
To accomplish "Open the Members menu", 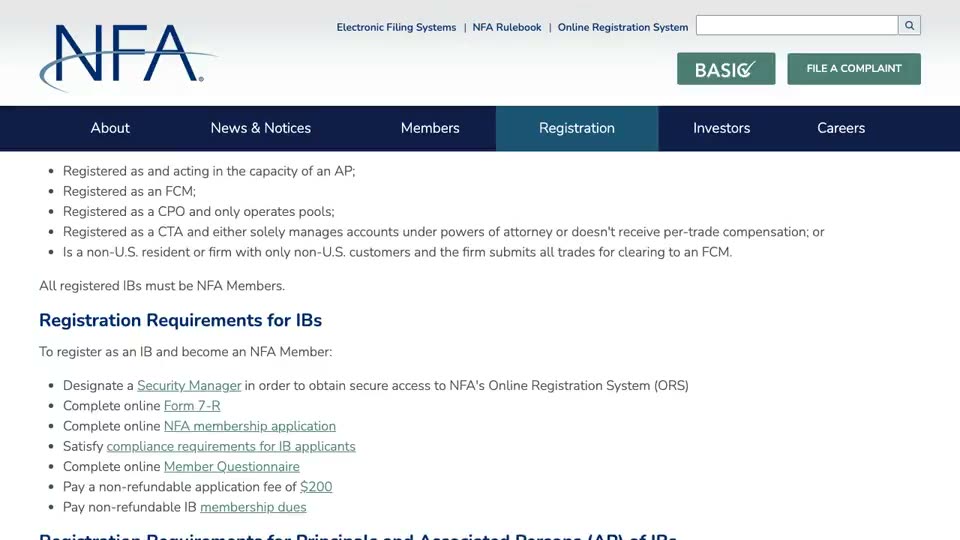I will click(x=430, y=128).
